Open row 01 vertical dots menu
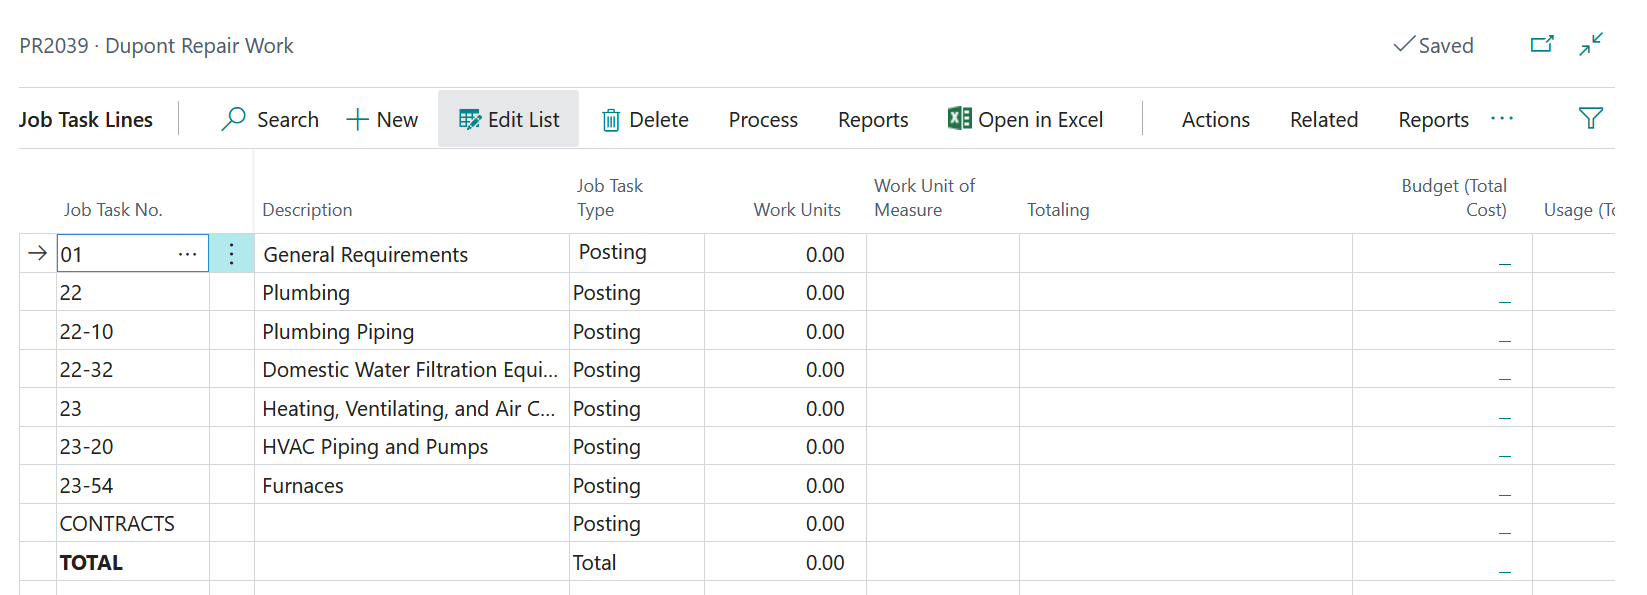The image size is (1647, 595). (x=231, y=254)
